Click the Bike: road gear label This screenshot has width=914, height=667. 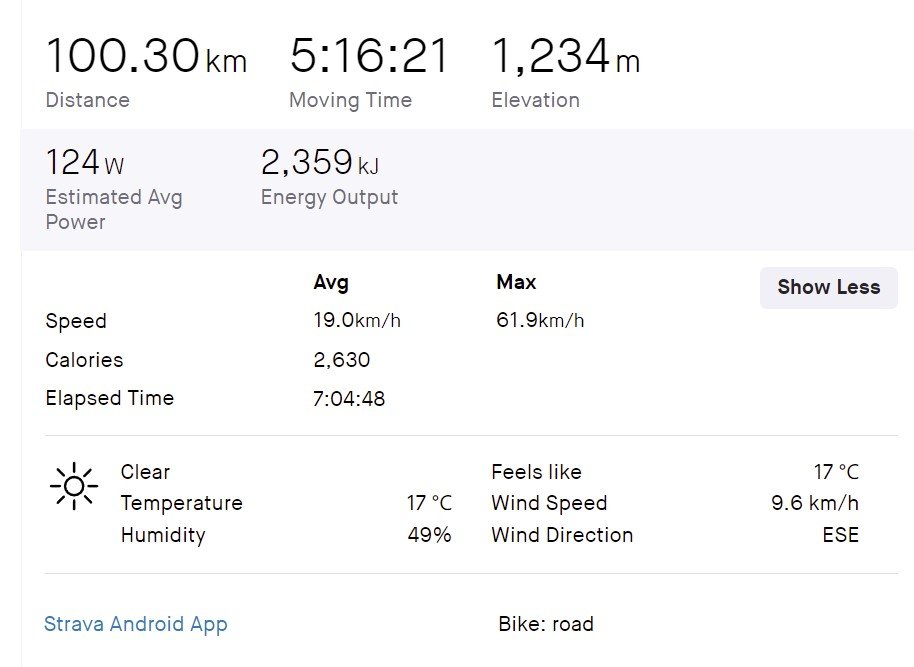[546, 624]
